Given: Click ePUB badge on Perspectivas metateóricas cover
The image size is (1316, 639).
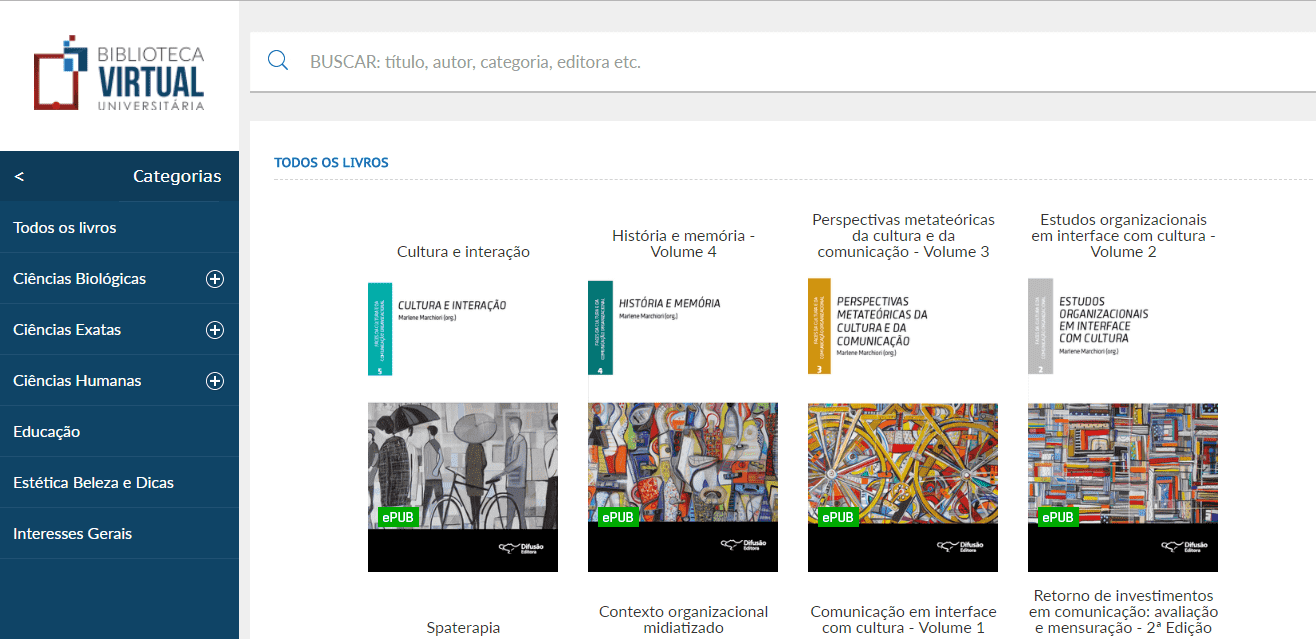Looking at the screenshot, I should (837, 517).
